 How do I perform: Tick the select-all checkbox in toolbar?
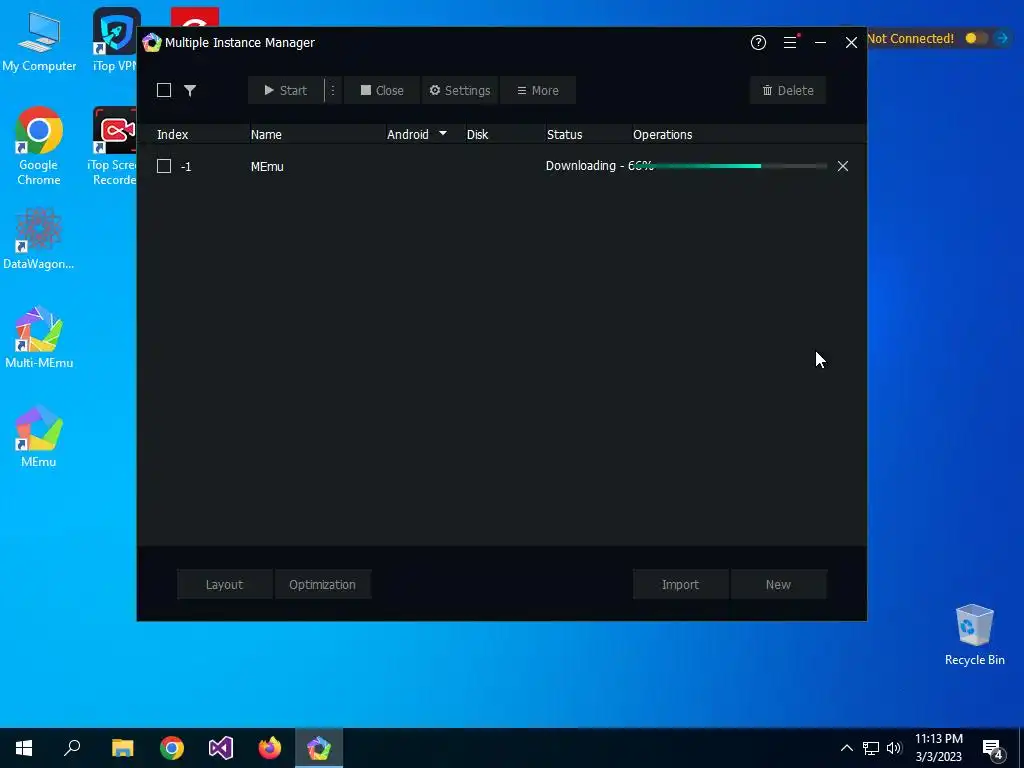pos(164,90)
